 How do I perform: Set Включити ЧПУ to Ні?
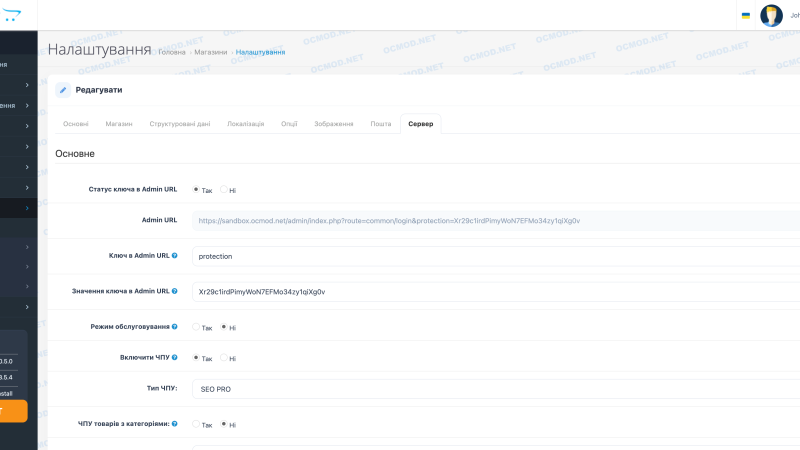click(223, 358)
